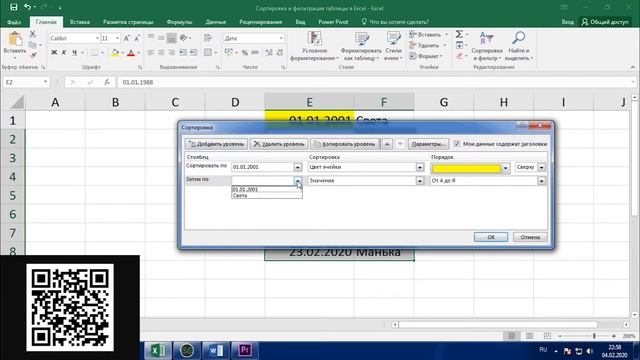Open Sort & Filter (Сортировка и фильтр)
This screenshot has height=360, width=640.
[x=487, y=46]
